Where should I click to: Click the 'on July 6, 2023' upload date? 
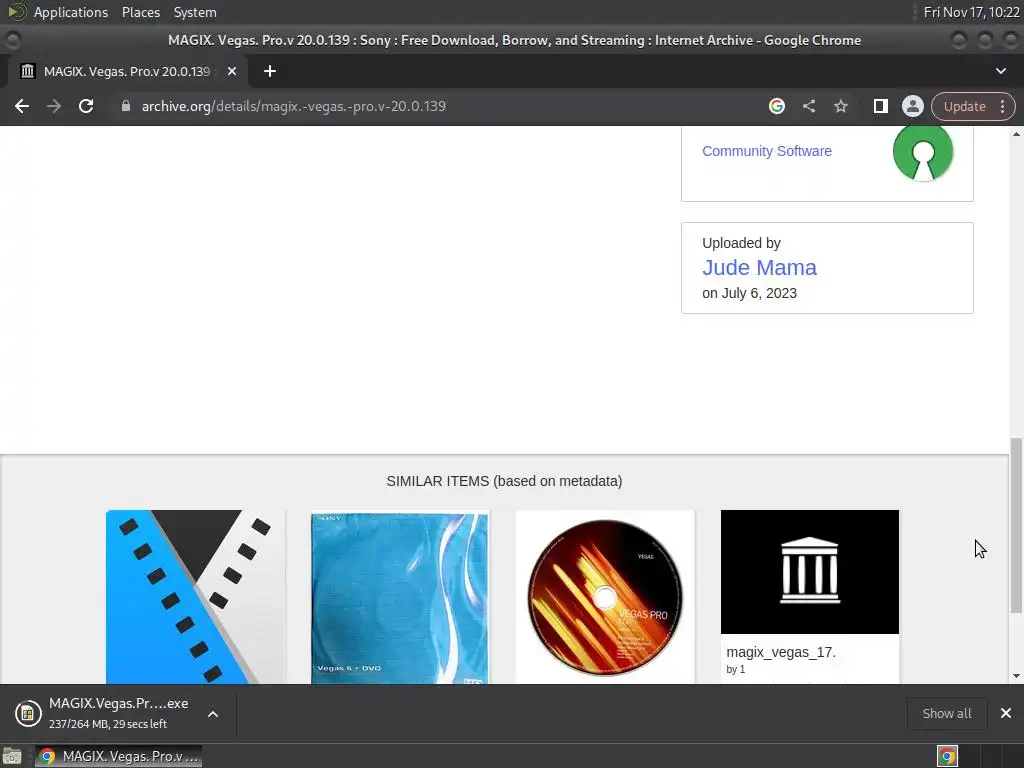tap(749, 293)
